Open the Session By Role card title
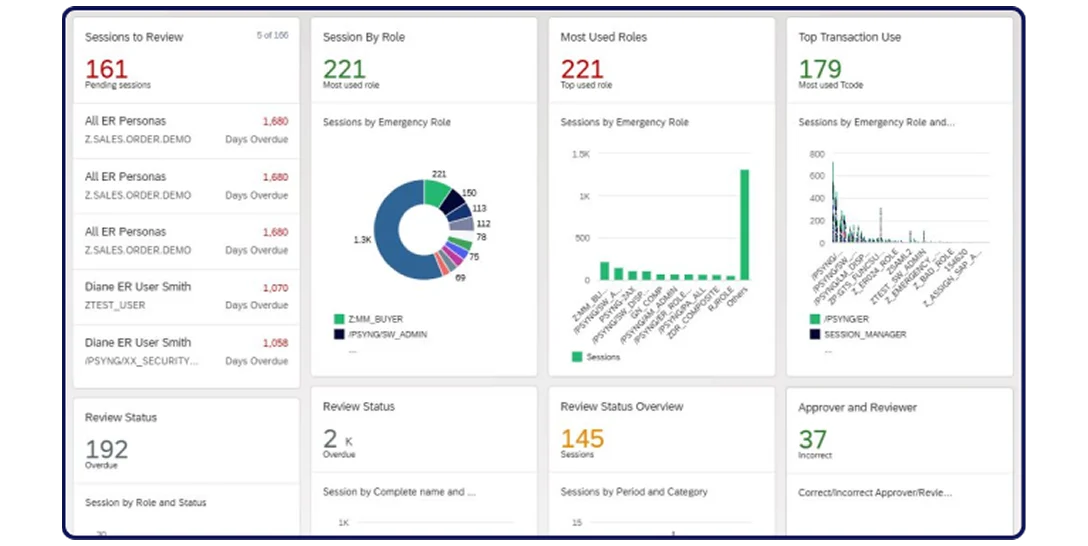1088x546 pixels. (x=363, y=37)
